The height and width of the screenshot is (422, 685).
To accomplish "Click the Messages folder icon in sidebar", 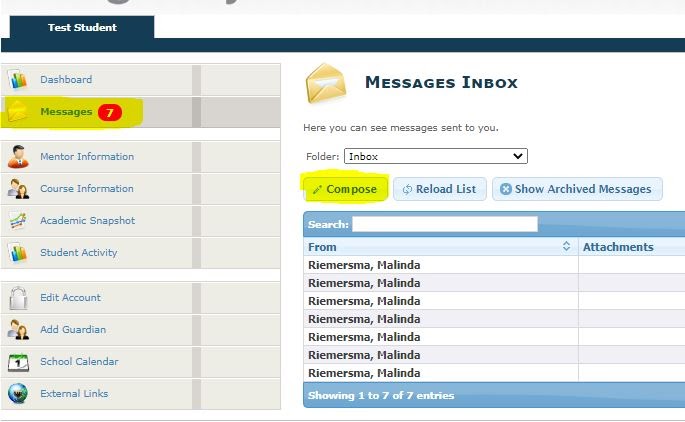I will (17, 112).
